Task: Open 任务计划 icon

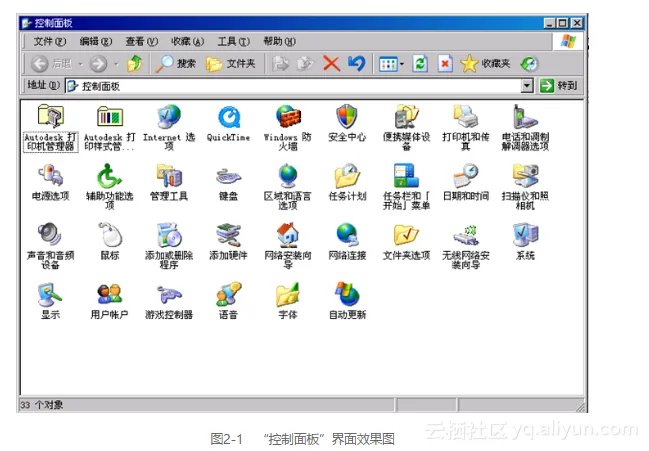Action: coord(347,175)
